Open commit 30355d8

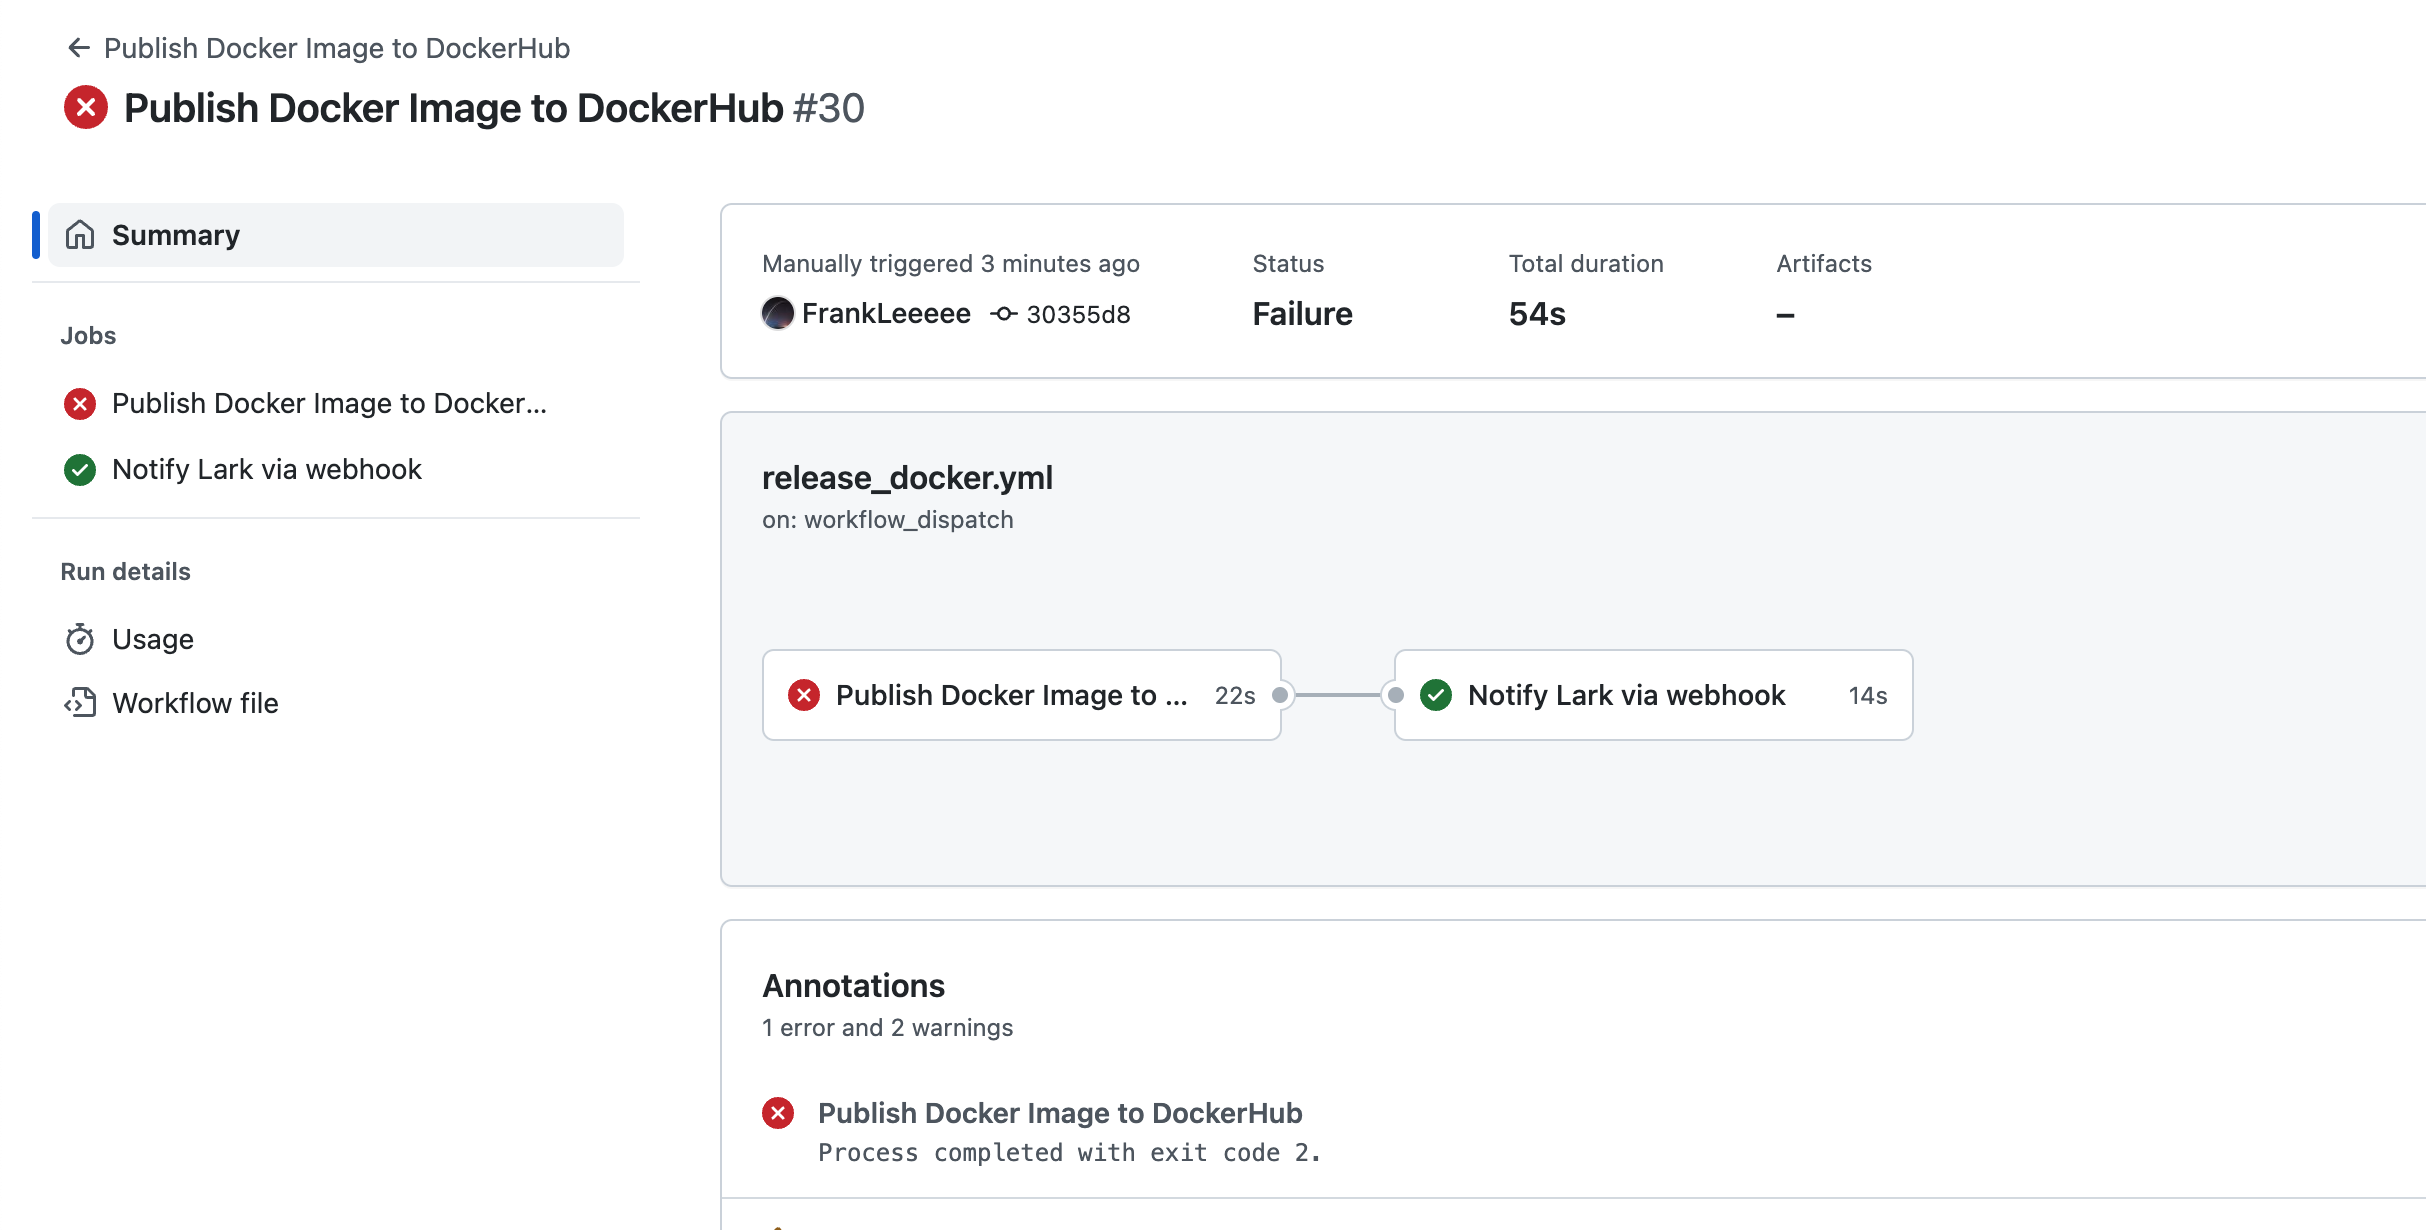[x=1078, y=315]
